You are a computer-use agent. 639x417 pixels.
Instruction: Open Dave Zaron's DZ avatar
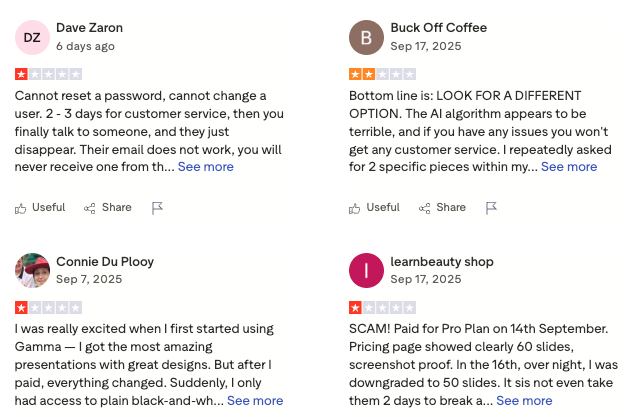click(32, 37)
